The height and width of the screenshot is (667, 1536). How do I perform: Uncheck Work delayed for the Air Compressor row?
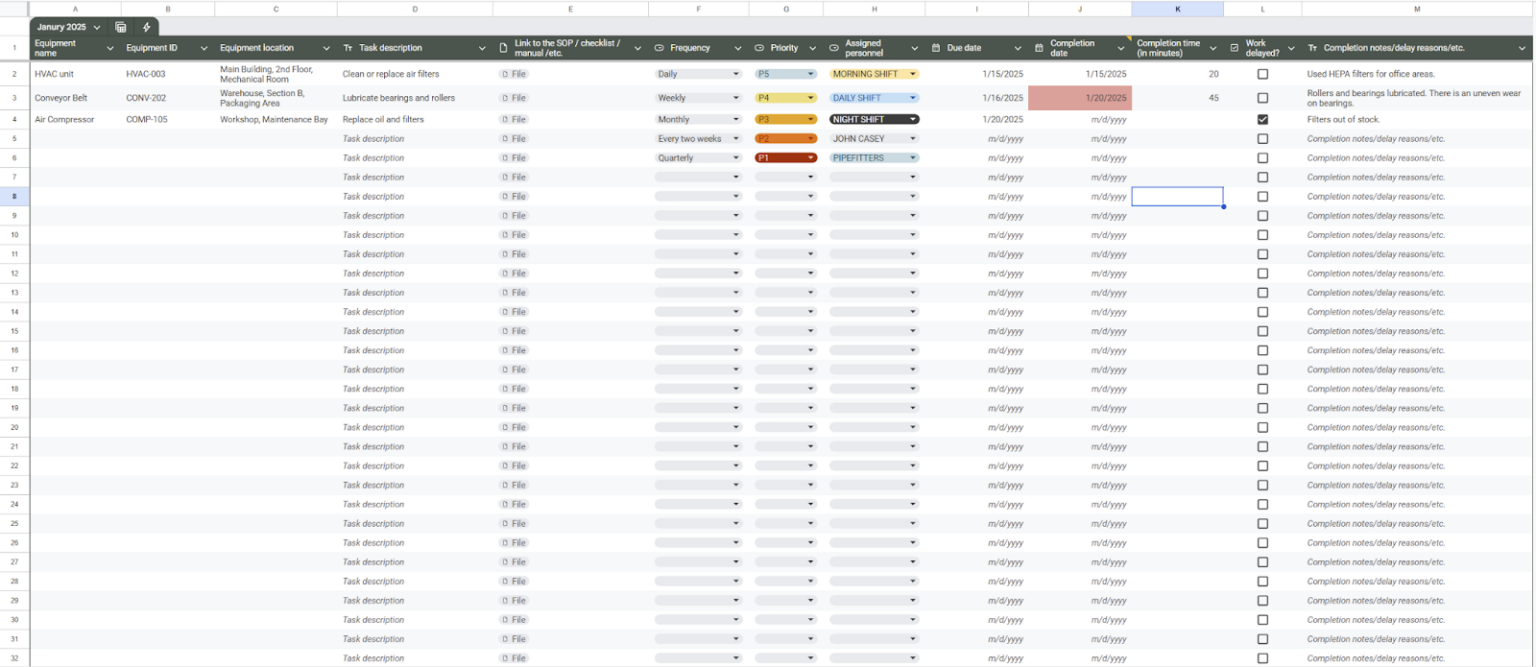[1262, 119]
